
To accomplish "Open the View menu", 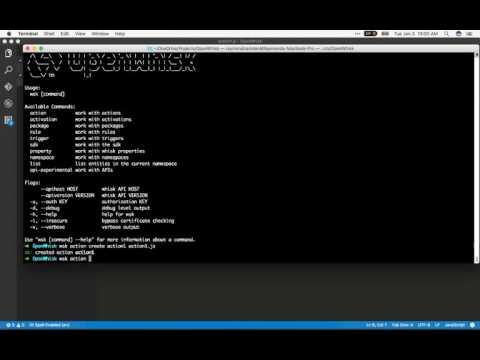I will [80, 34].
